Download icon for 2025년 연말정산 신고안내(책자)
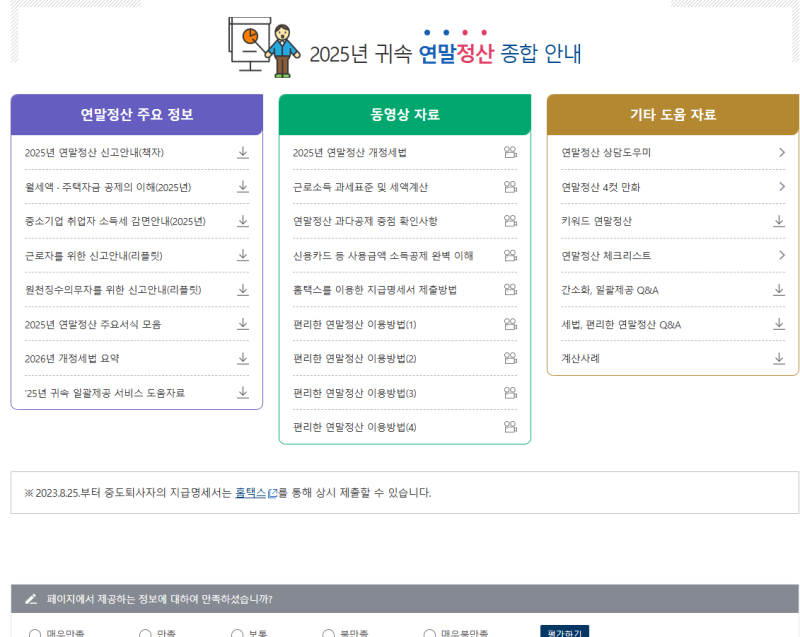Screen dimensions: 800x637 [243, 152]
